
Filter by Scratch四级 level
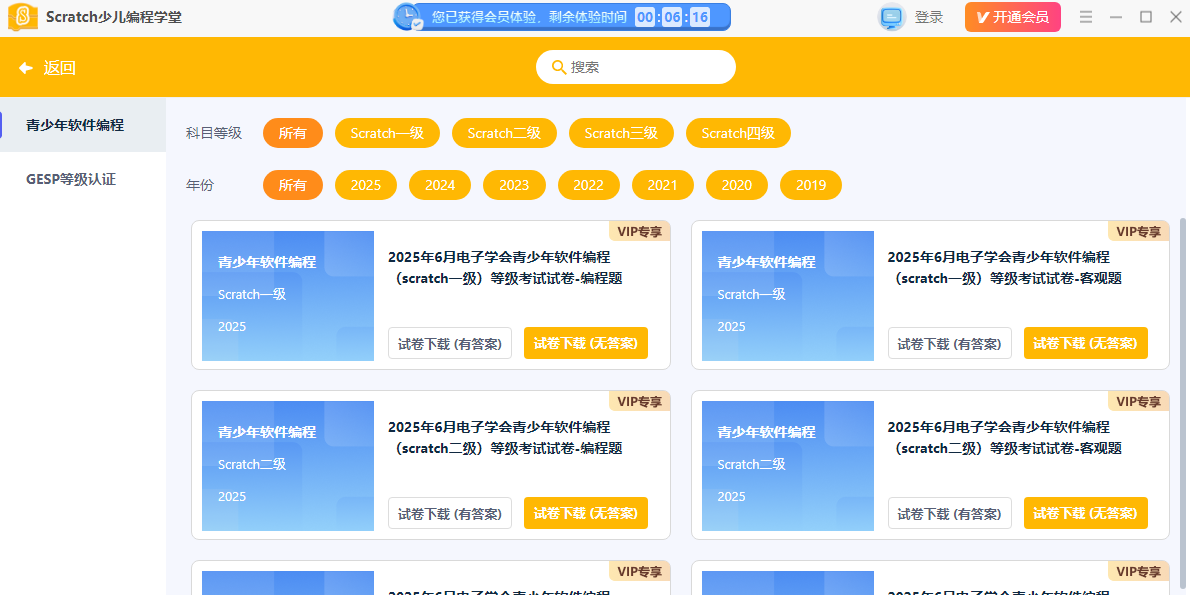[738, 134]
